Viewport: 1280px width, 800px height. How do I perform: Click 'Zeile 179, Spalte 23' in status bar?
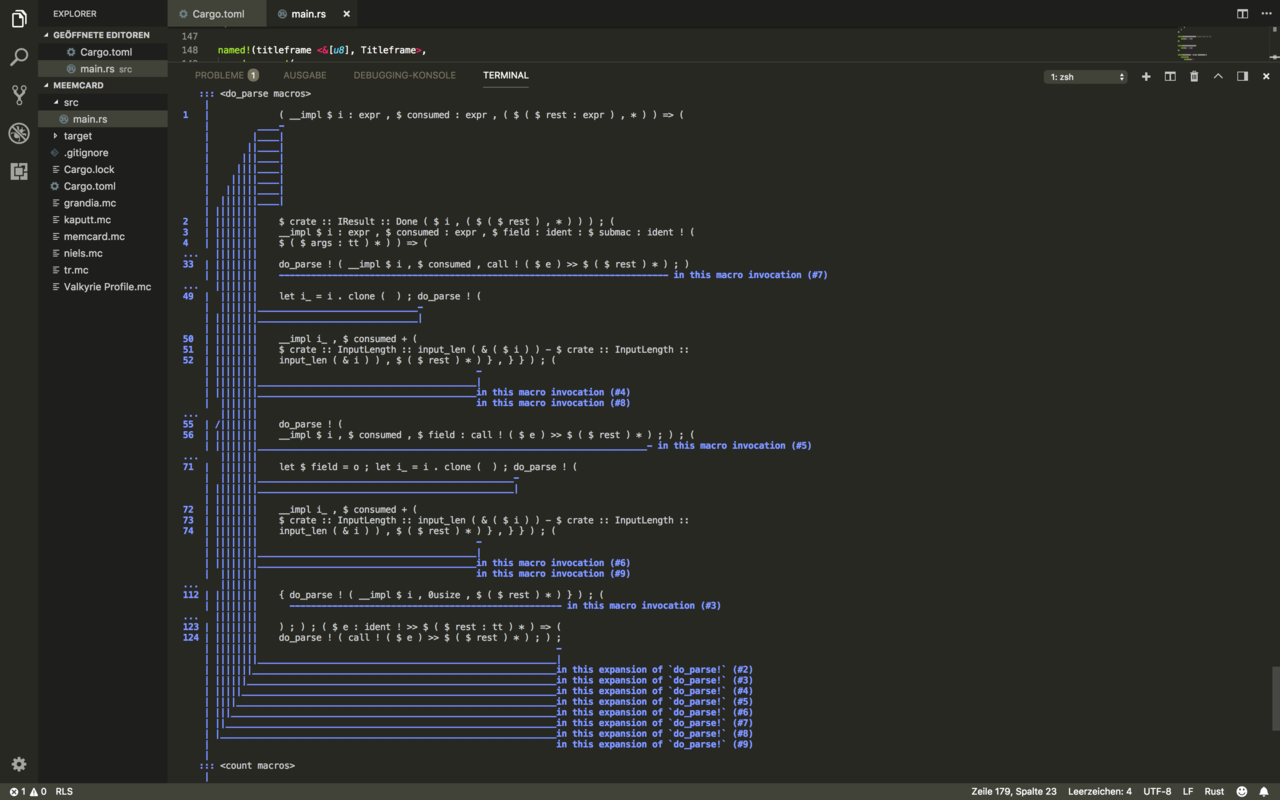pos(1013,791)
